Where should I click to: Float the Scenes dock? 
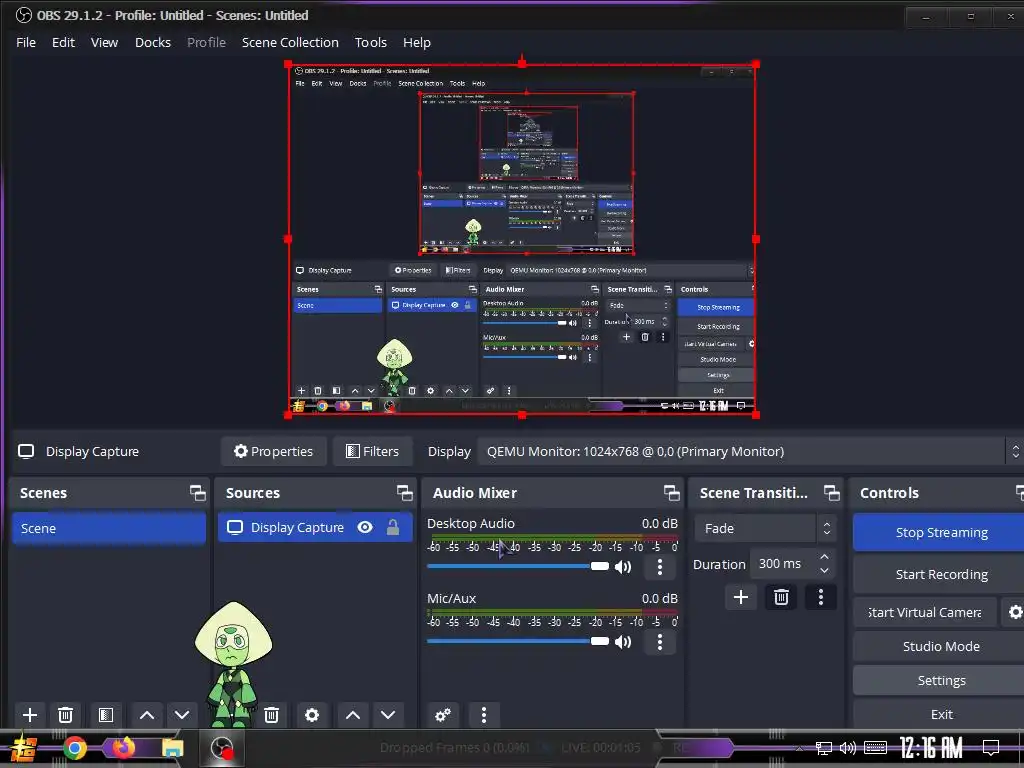point(197,493)
